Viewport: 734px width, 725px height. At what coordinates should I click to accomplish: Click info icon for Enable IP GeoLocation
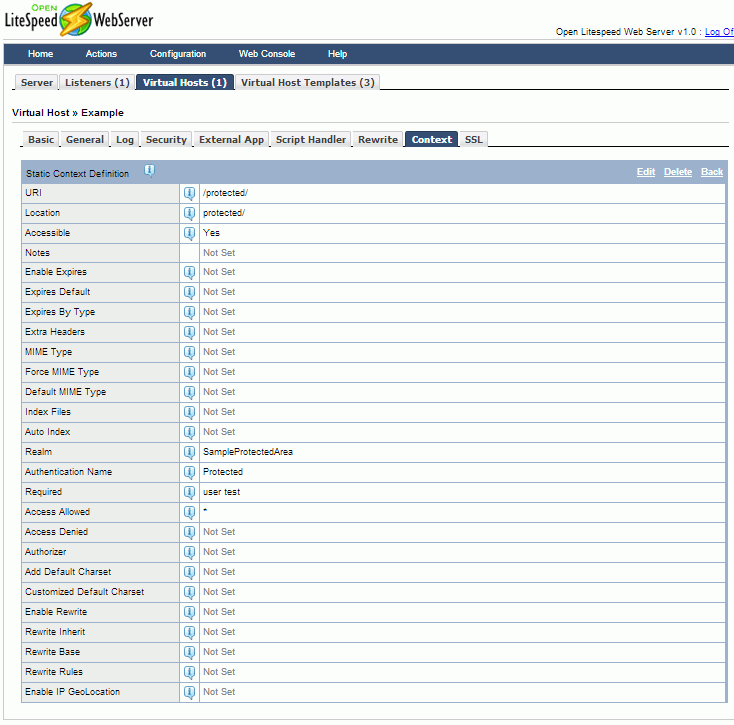click(x=189, y=692)
